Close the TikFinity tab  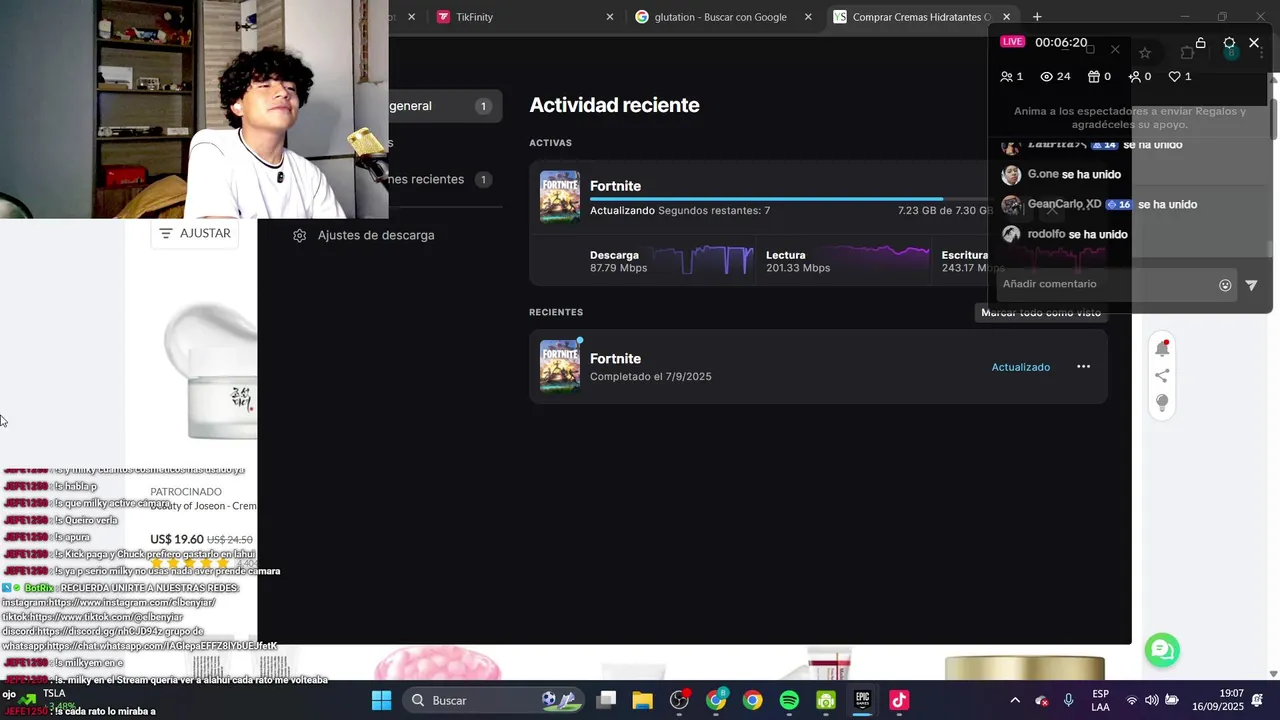[x=610, y=17]
